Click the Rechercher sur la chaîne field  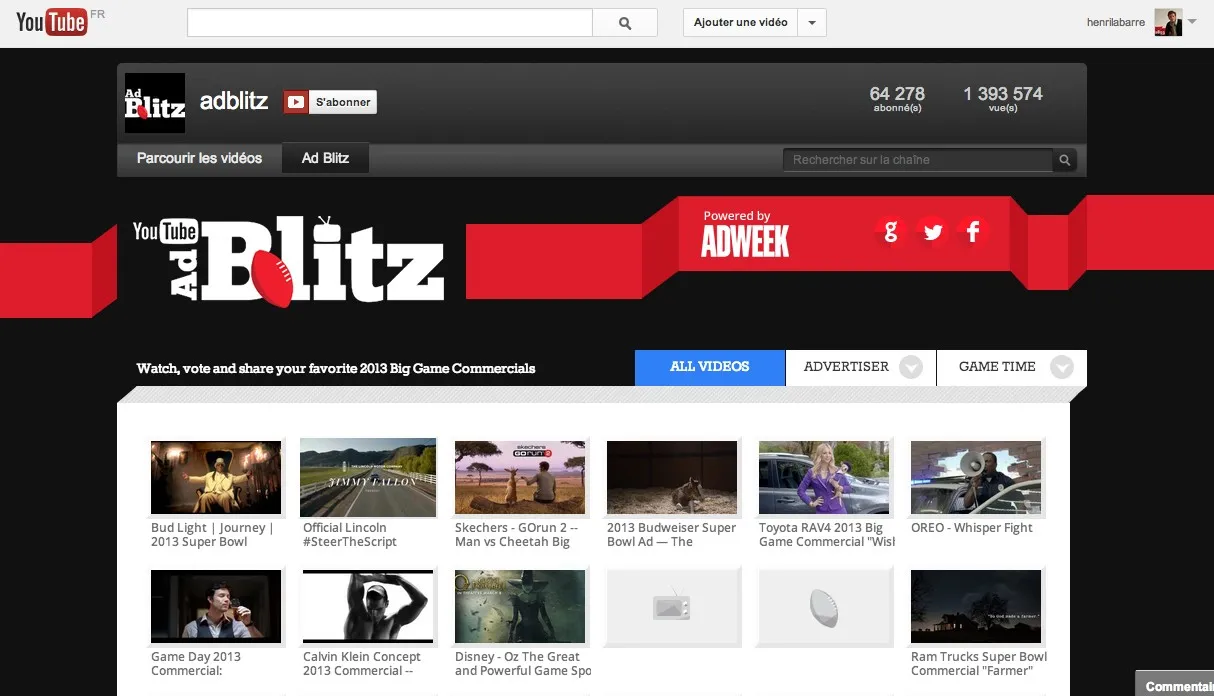(x=918, y=160)
